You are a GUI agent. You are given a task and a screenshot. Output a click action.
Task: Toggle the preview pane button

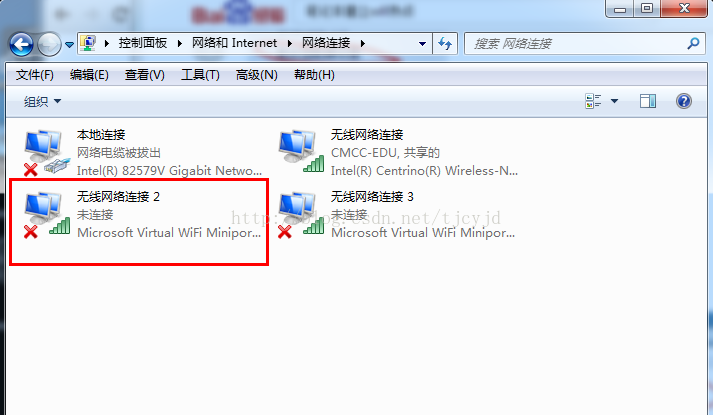pos(648,101)
